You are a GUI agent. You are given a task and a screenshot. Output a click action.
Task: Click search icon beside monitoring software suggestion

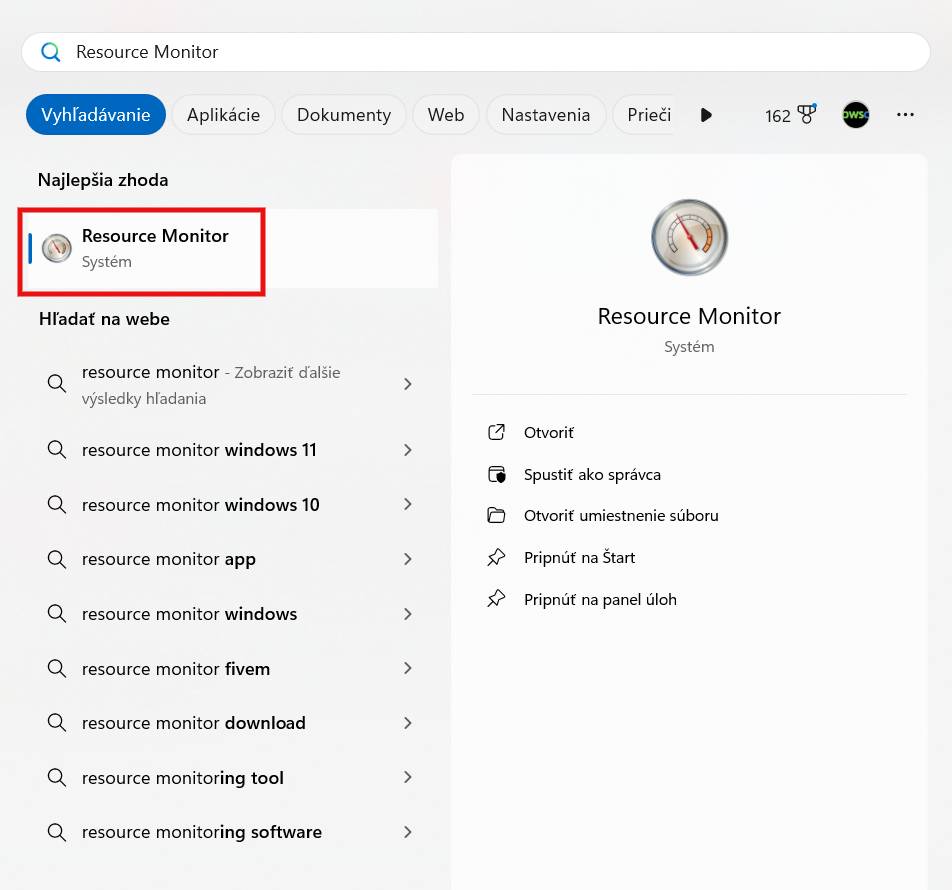pyautogui.click(x=56, y=832)
